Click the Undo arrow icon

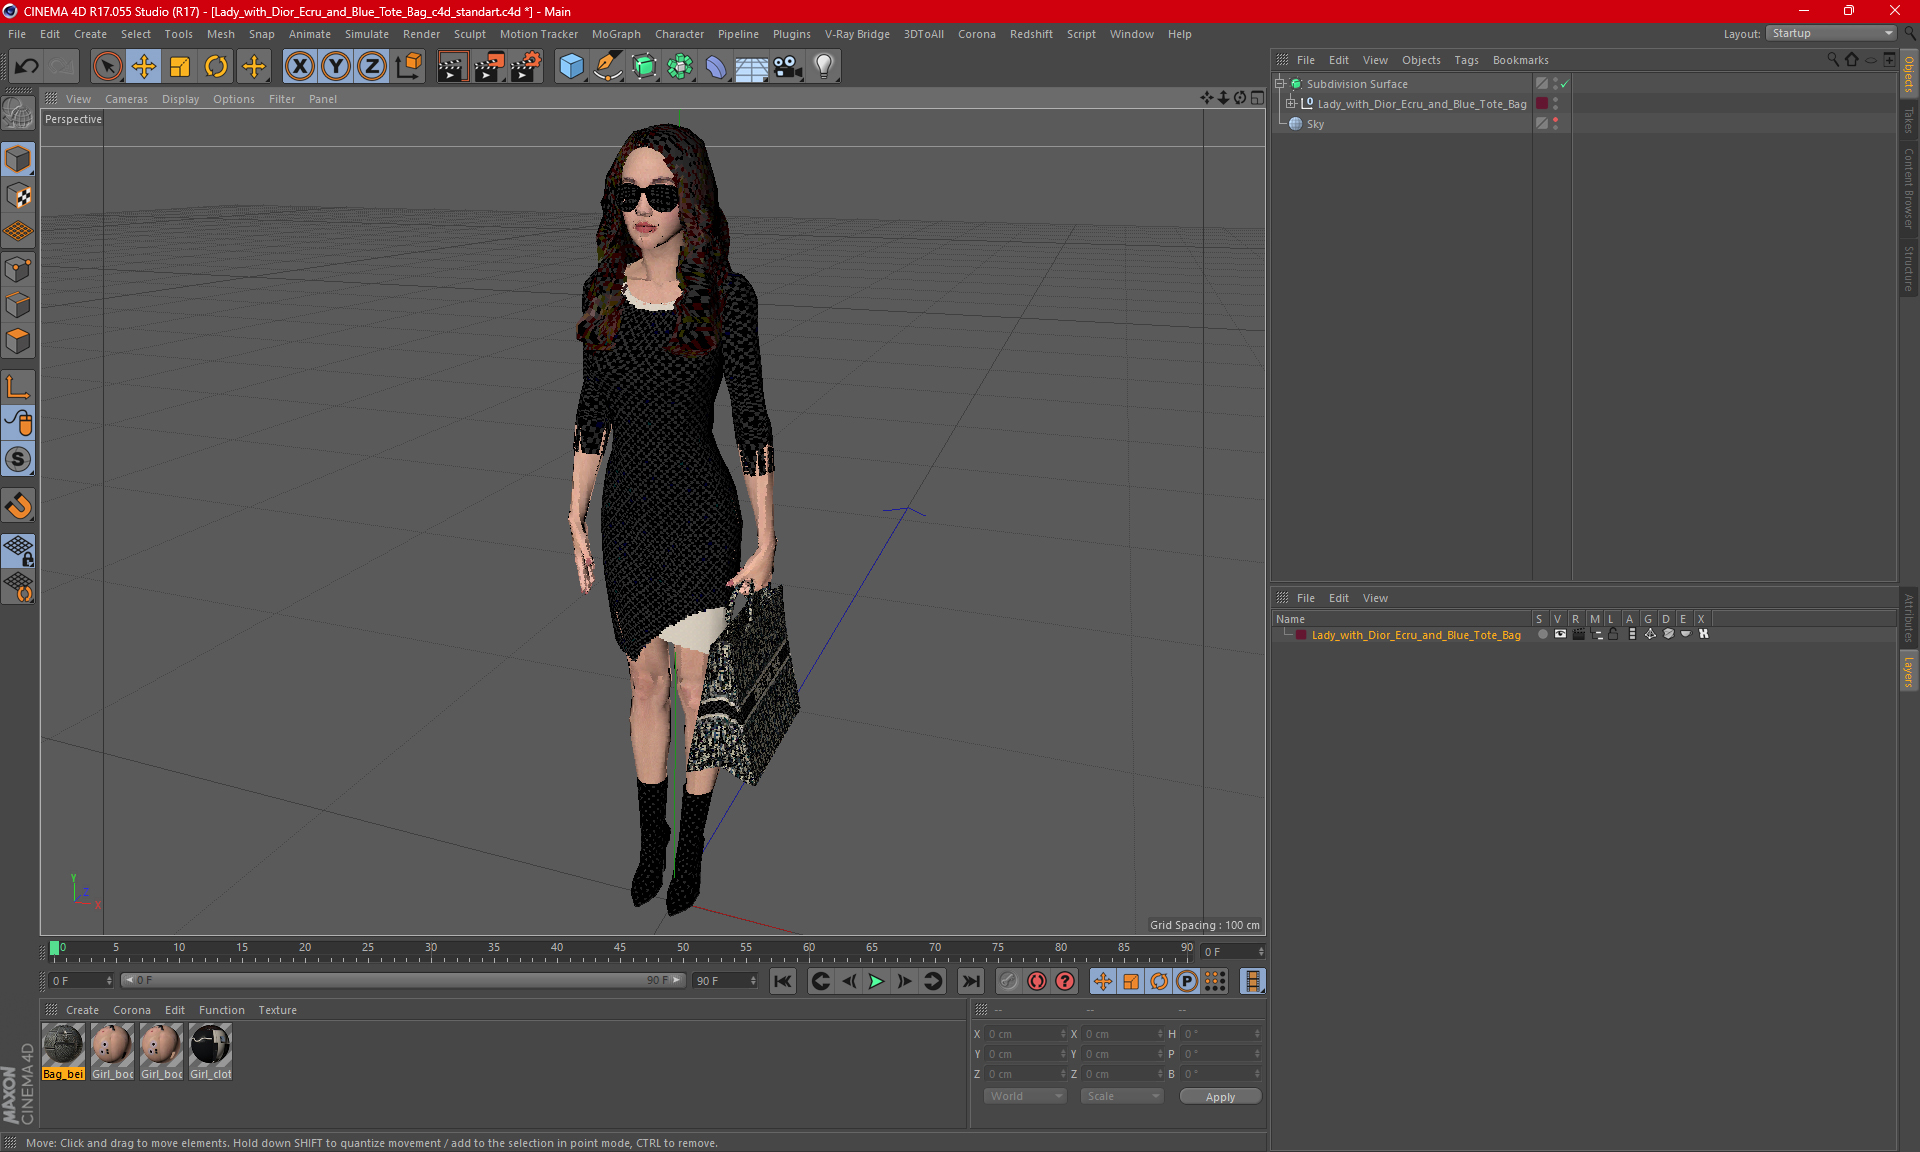(x=27, y=67)
